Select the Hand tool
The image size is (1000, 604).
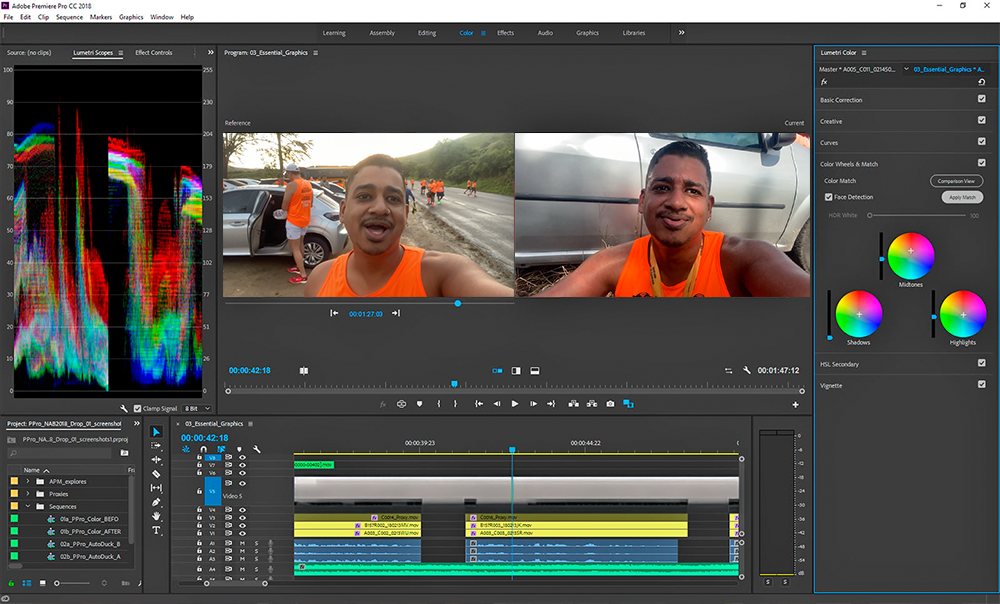pyautogui.click(x=156, y=516)
